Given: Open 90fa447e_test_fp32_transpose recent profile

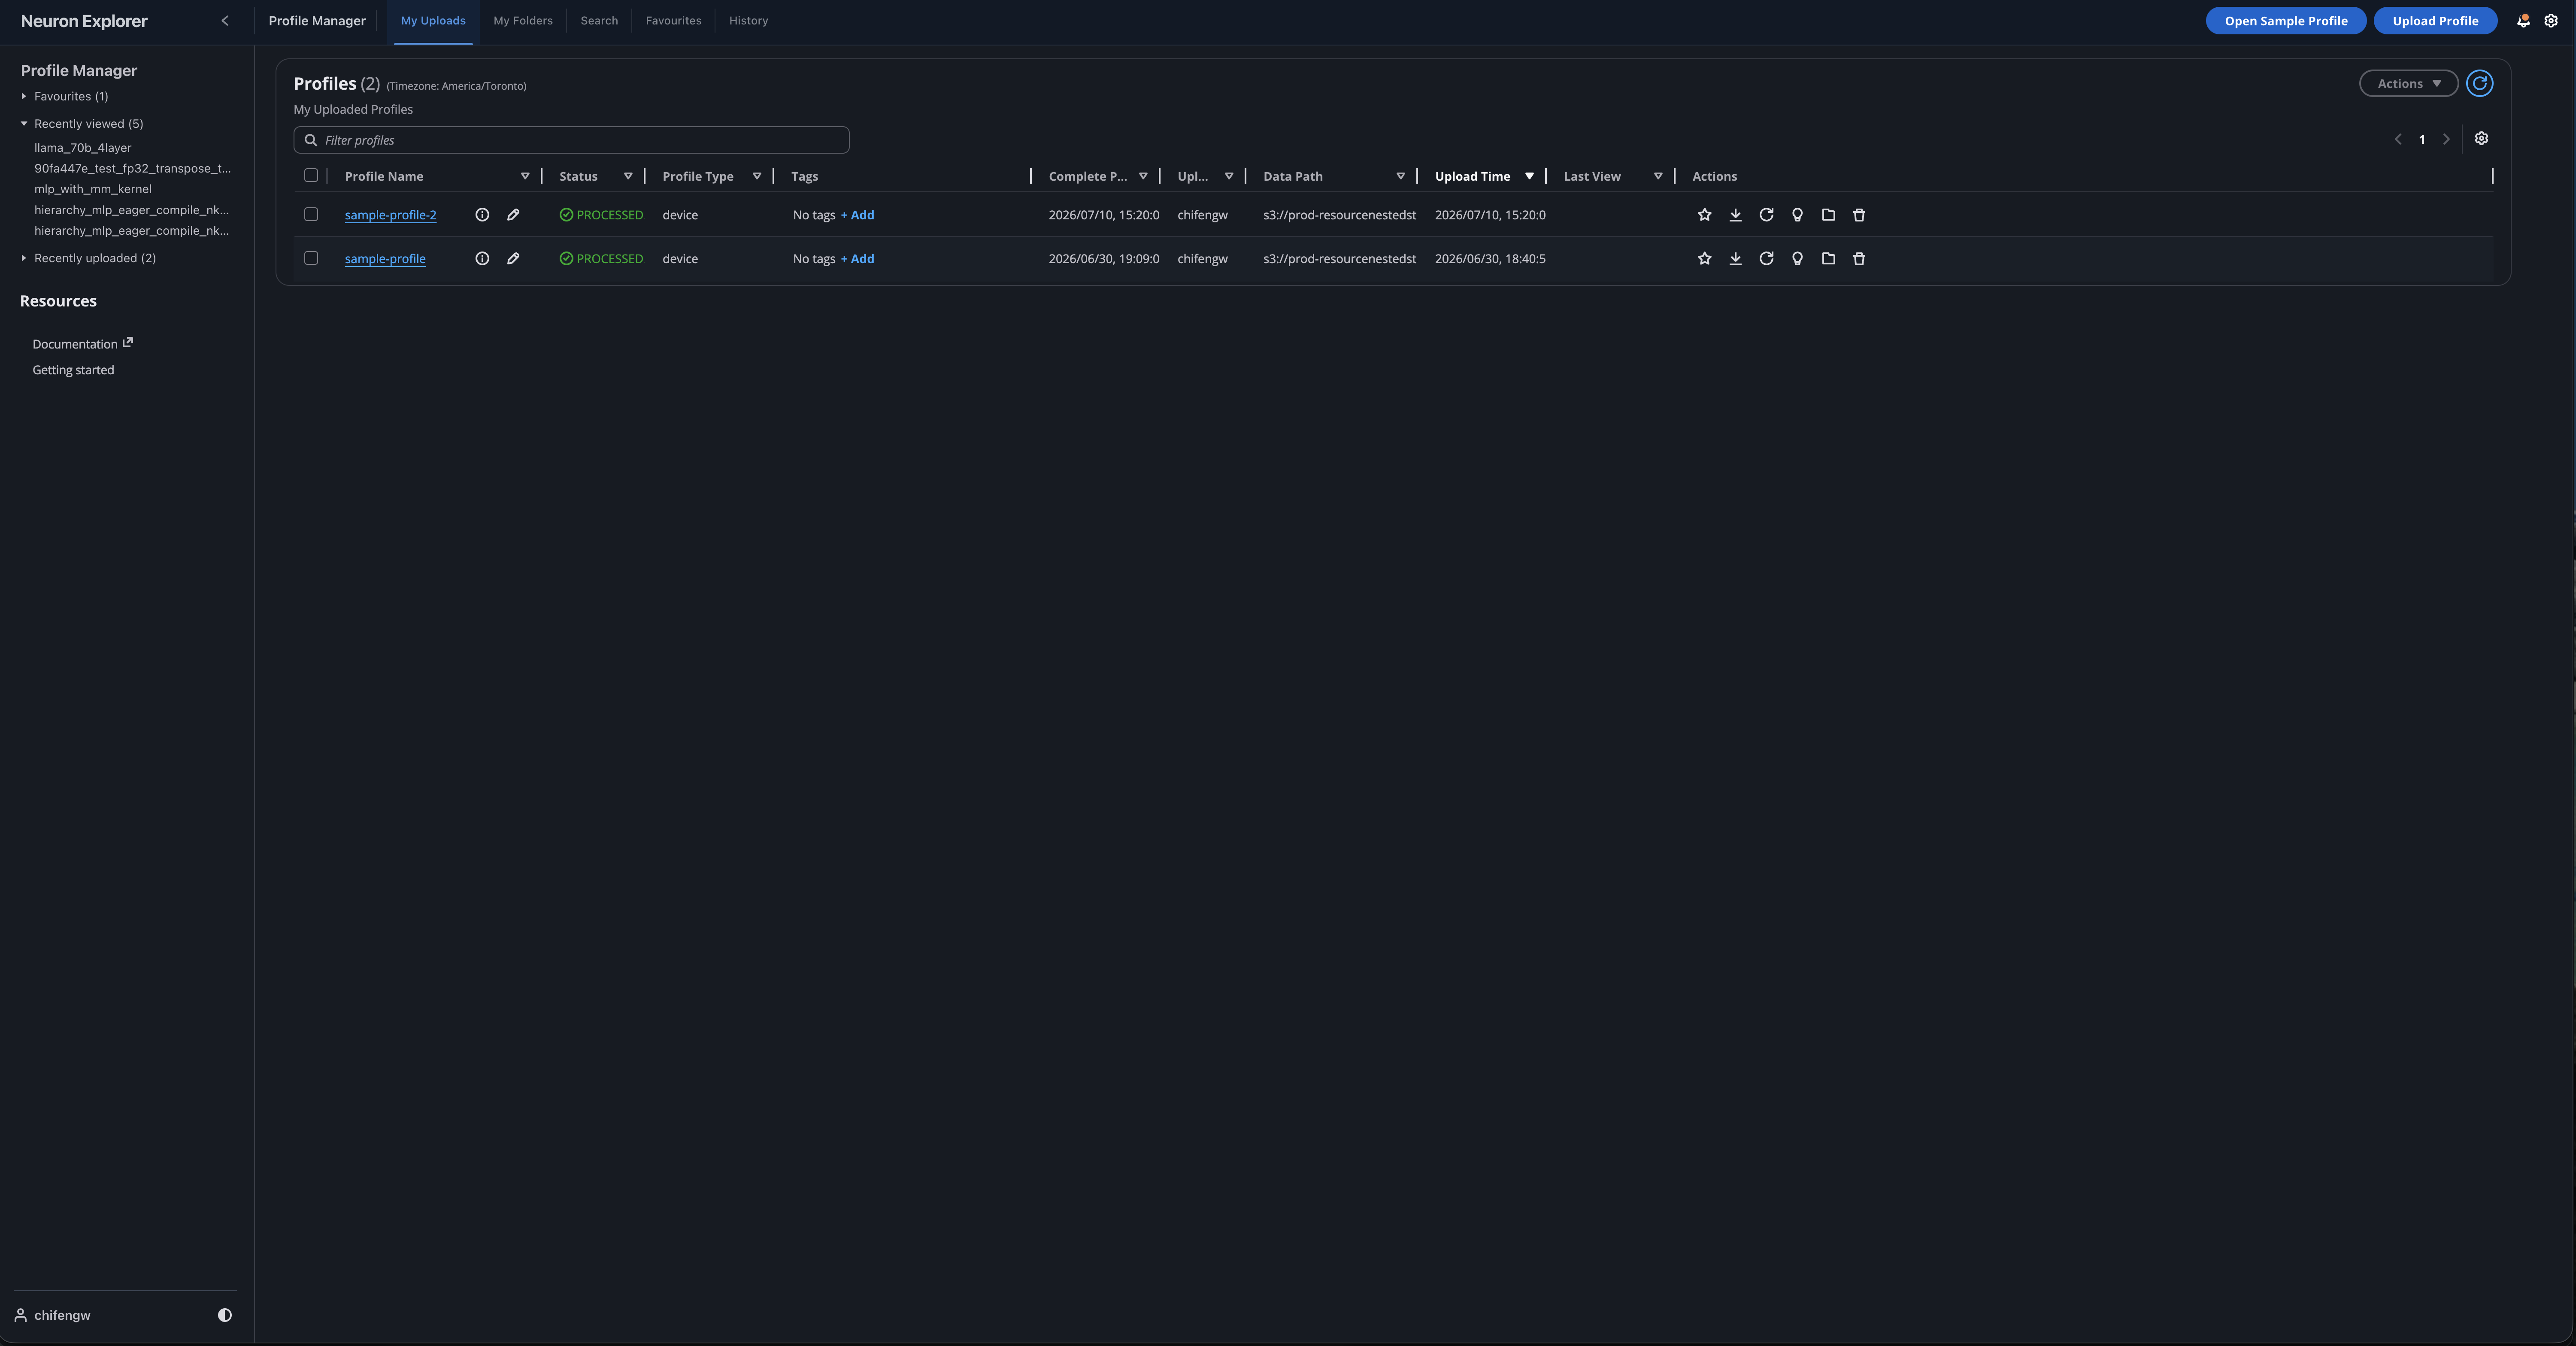Looking at the screenshot, I should (132, 169).
